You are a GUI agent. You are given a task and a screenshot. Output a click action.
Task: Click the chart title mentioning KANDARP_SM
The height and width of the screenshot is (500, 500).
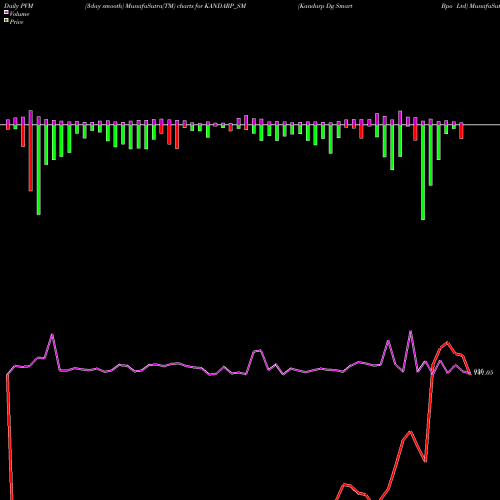tap(165, 6)
